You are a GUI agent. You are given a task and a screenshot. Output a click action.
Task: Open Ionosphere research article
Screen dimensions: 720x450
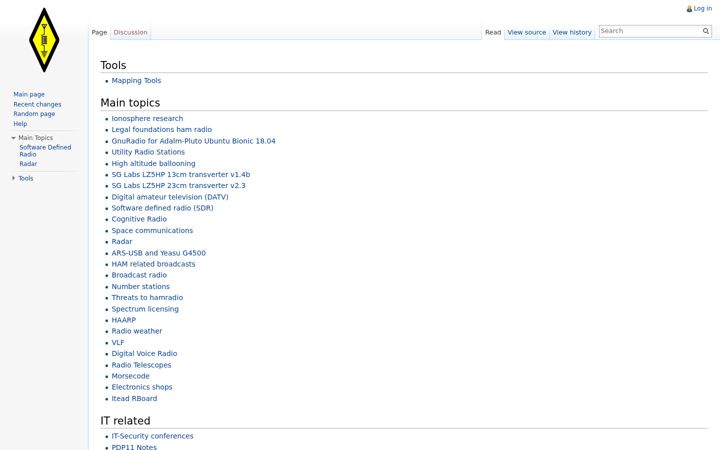[x=147, y=118]
